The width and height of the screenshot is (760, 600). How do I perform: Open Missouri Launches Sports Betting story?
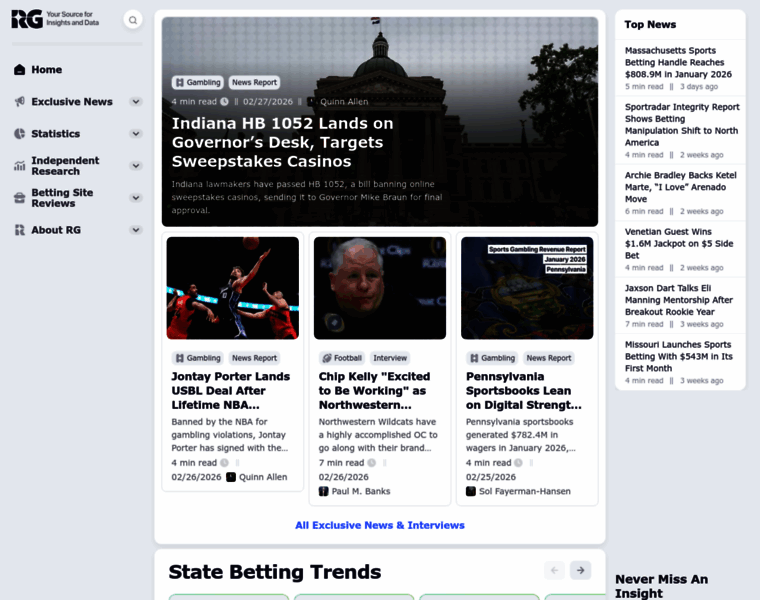[679, 356]
